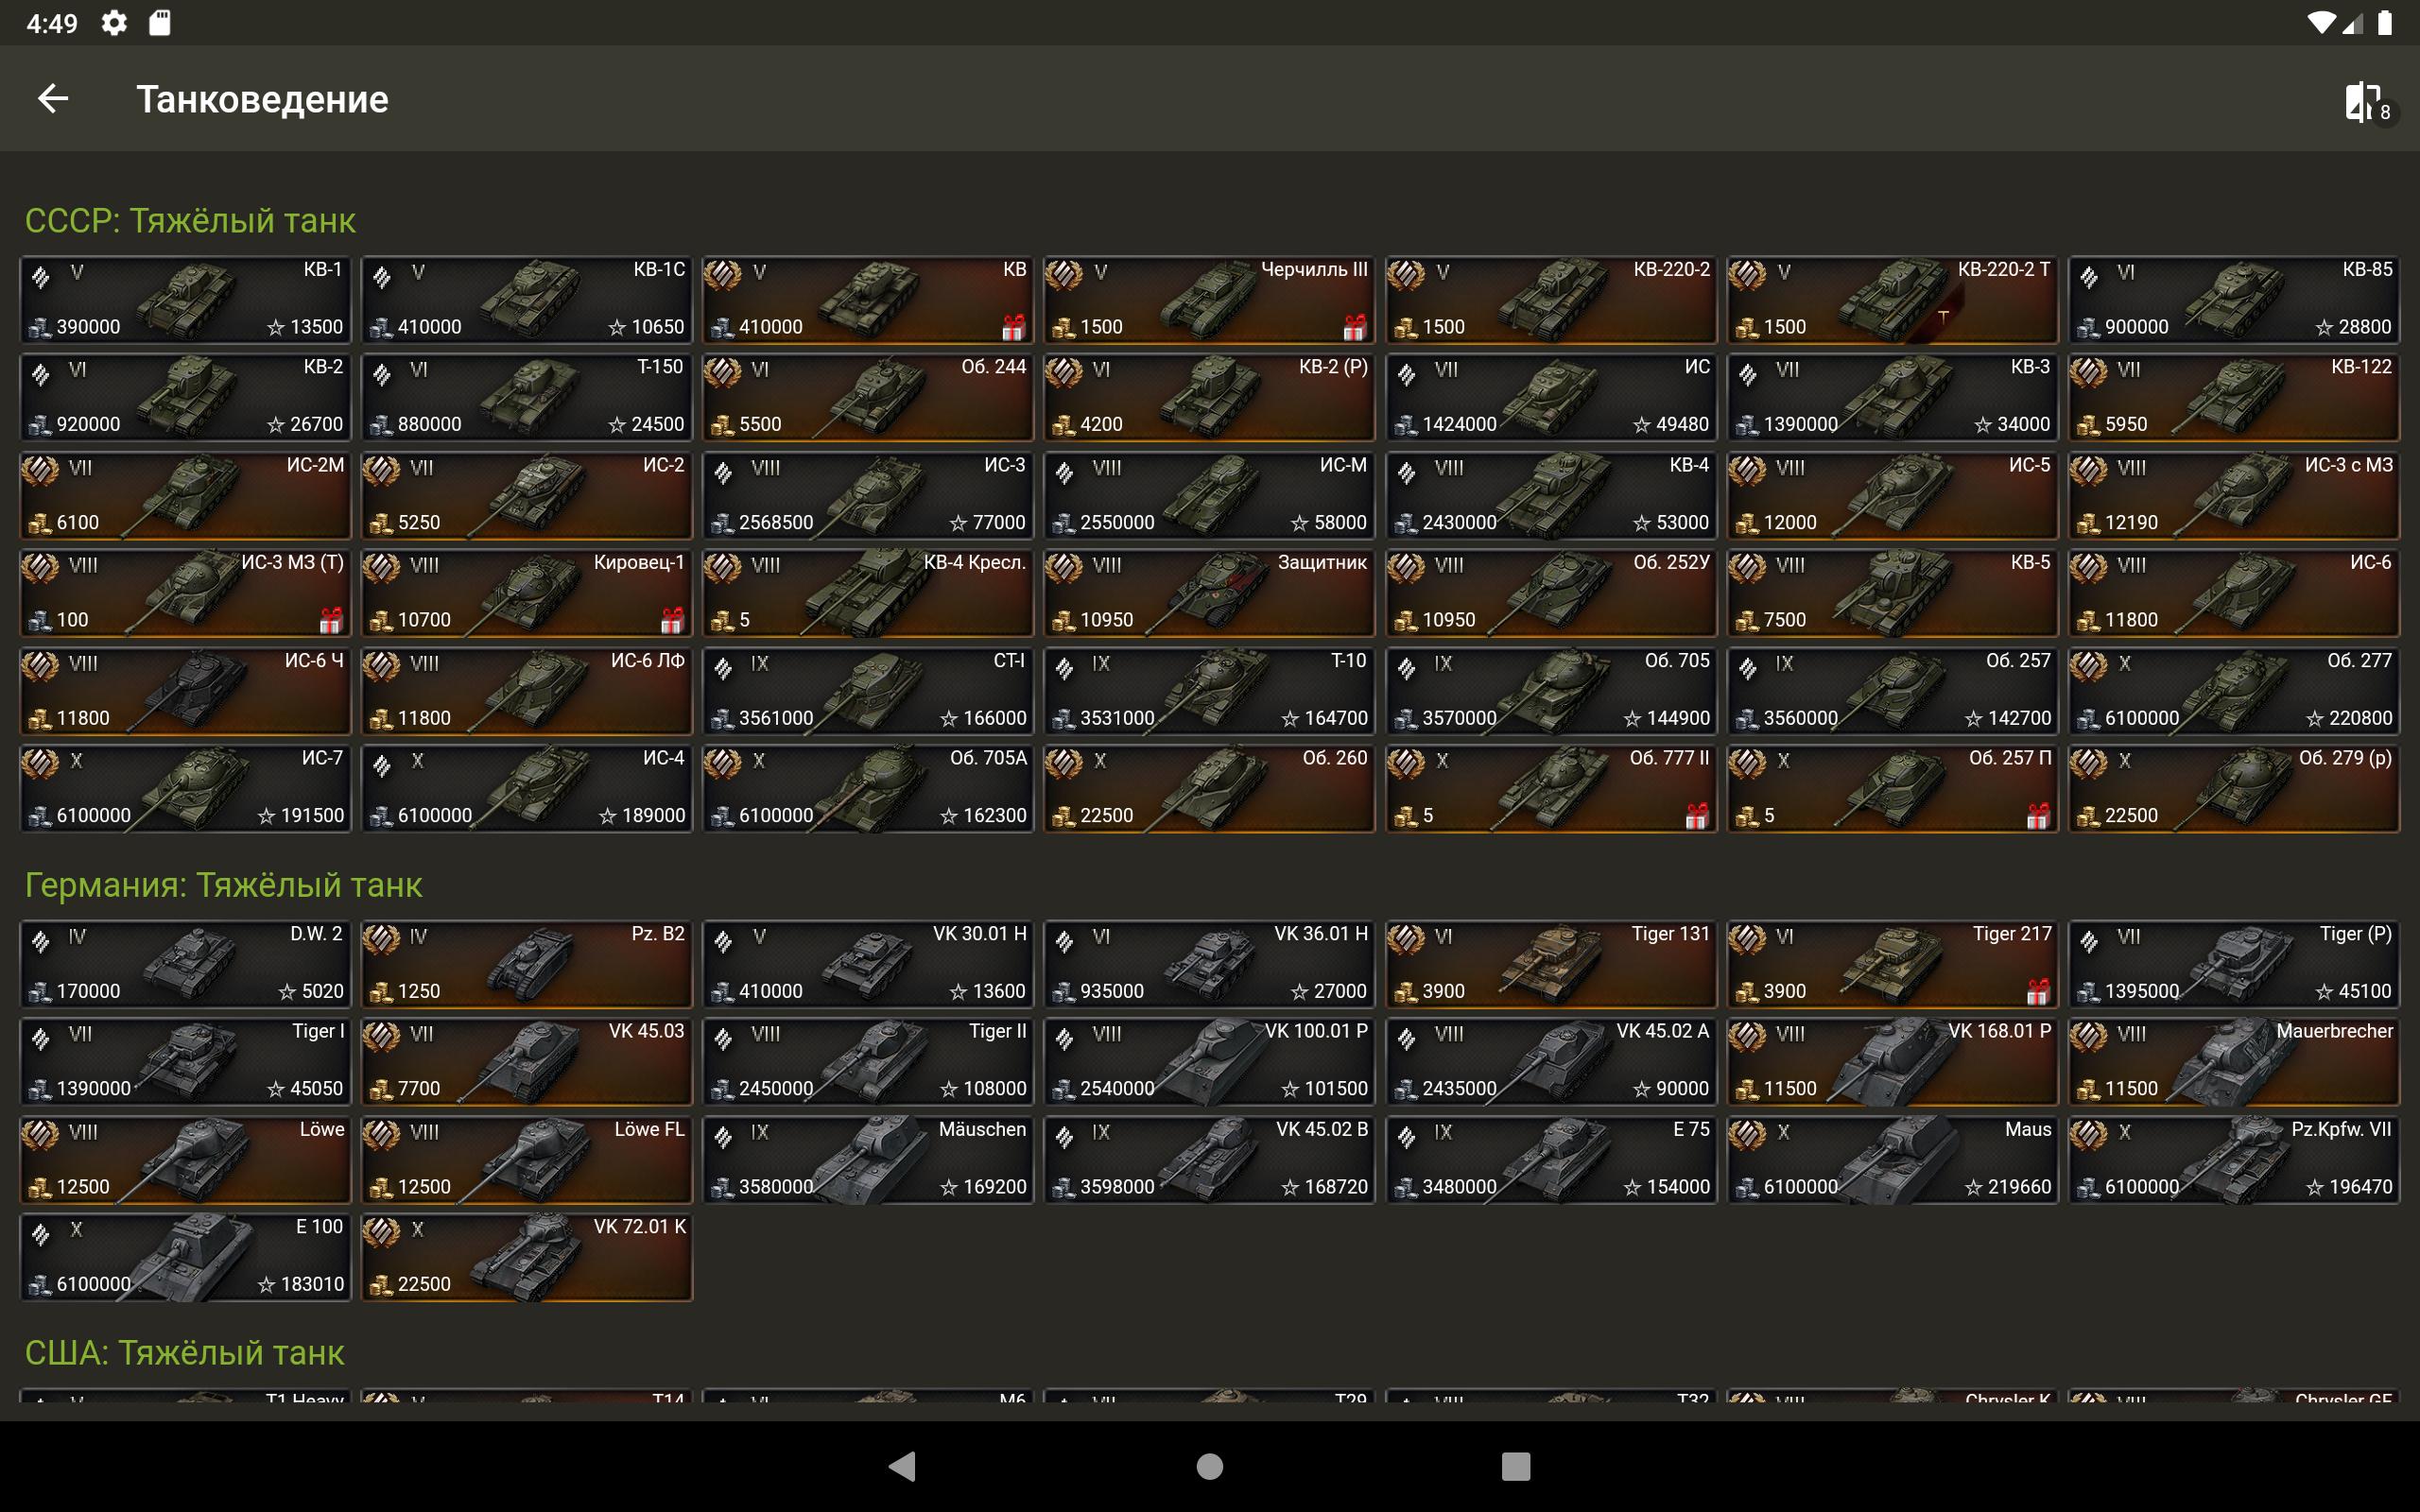
Task: Click the 2568500 price on ИС-3 card
Action: point(776,523)
